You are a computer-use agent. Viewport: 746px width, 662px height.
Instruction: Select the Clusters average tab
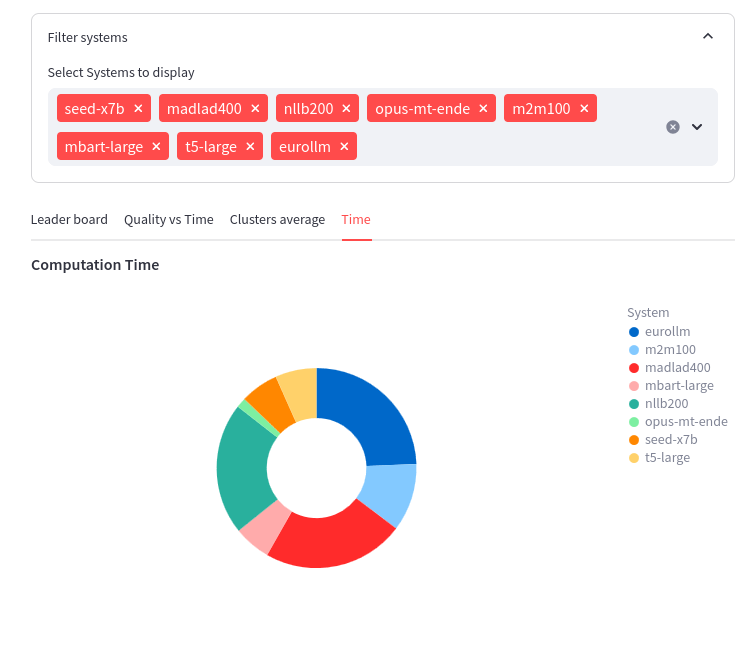pos(277,219)
